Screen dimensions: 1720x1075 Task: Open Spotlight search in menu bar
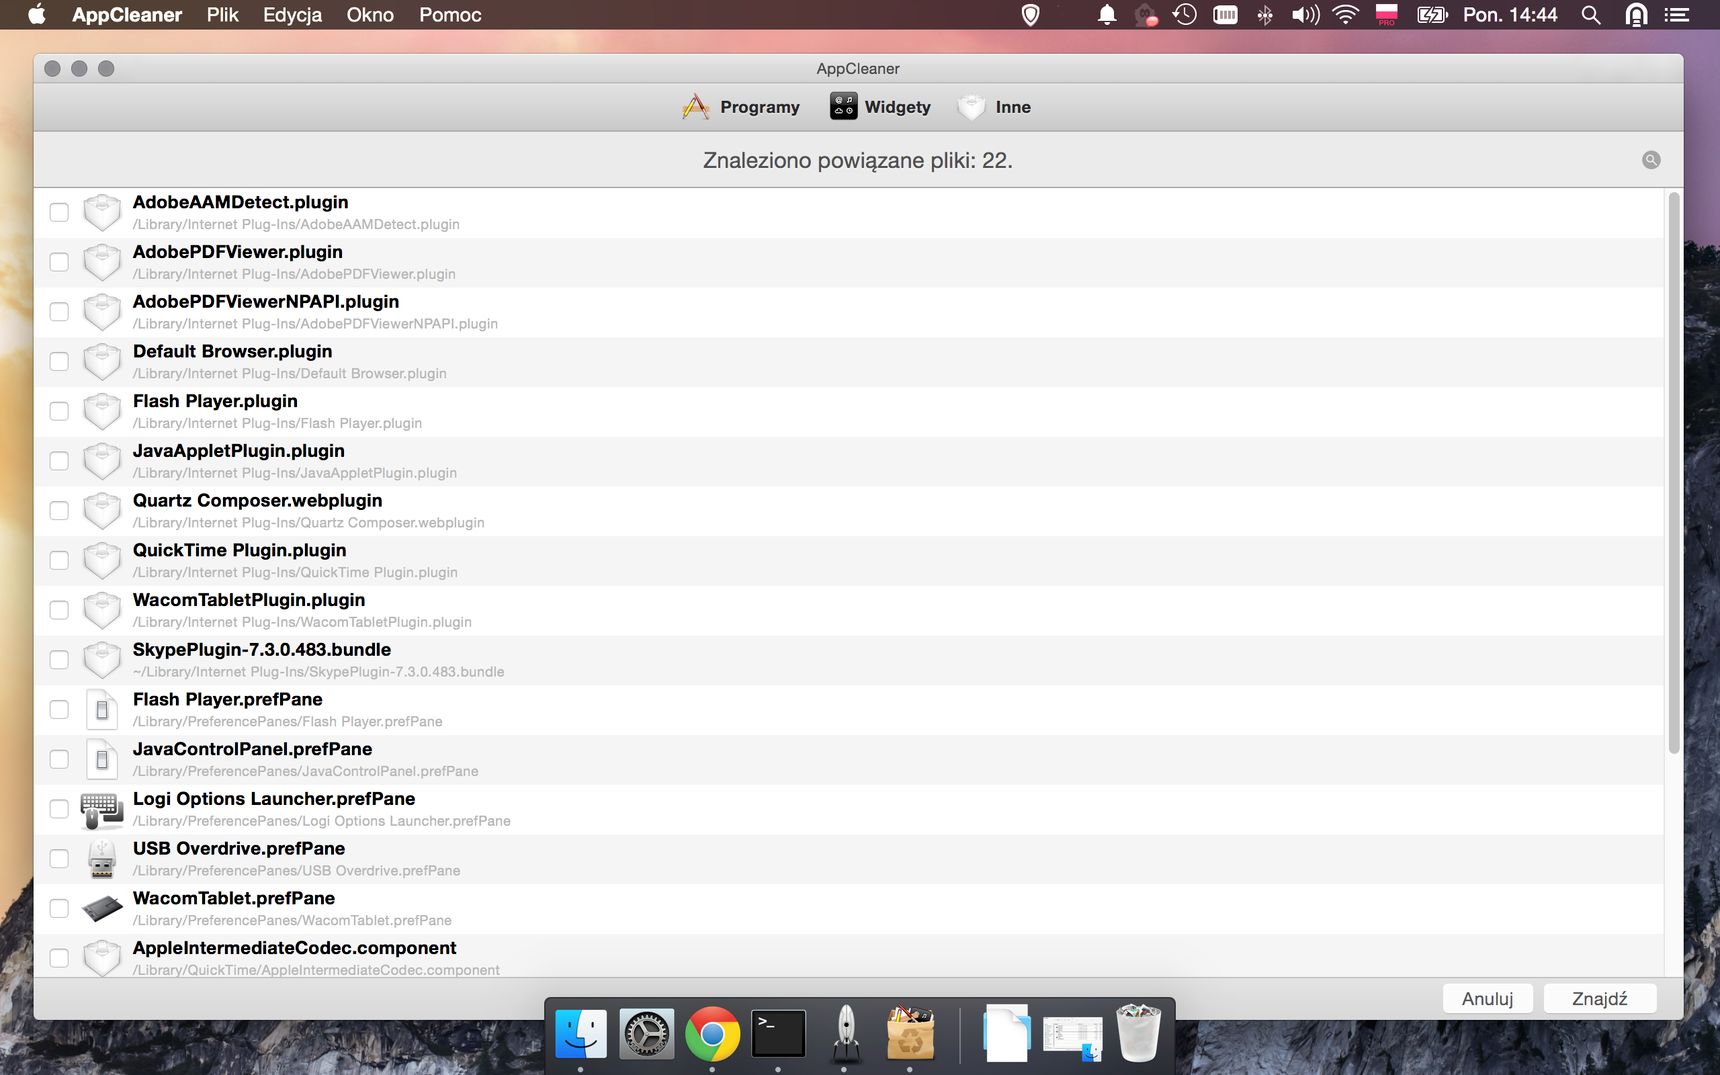(1591, 15)
